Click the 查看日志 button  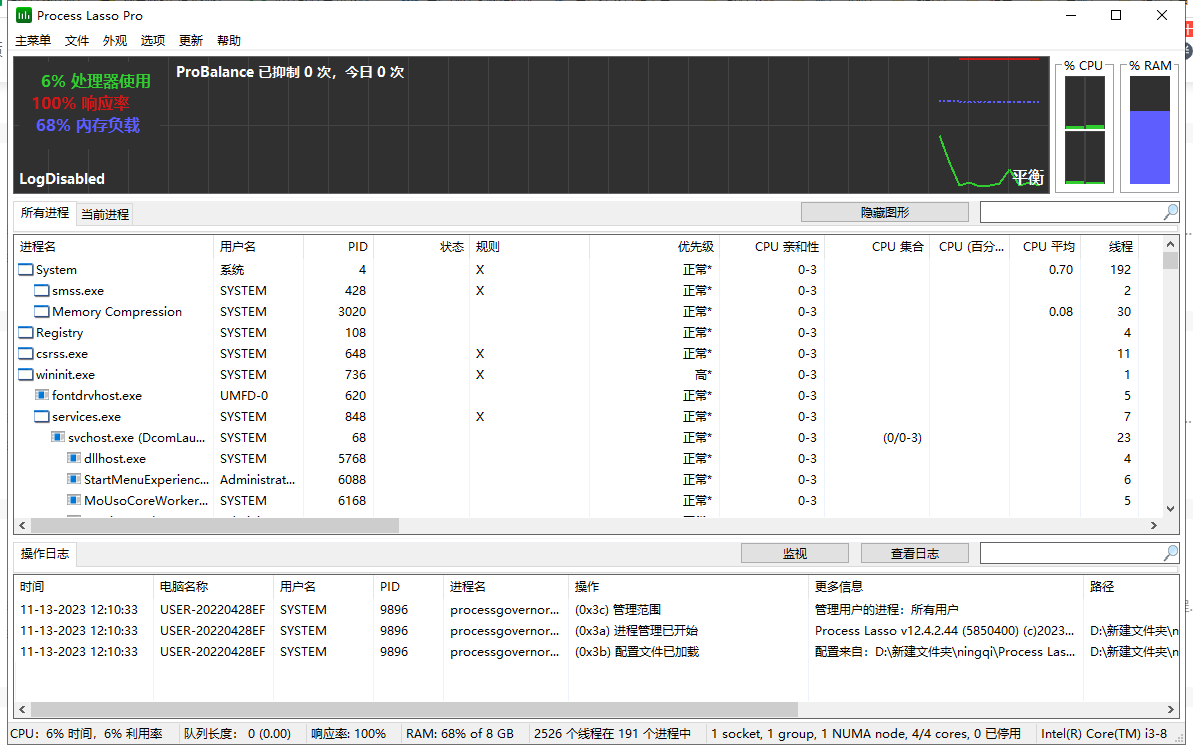(x=914, y=553)
